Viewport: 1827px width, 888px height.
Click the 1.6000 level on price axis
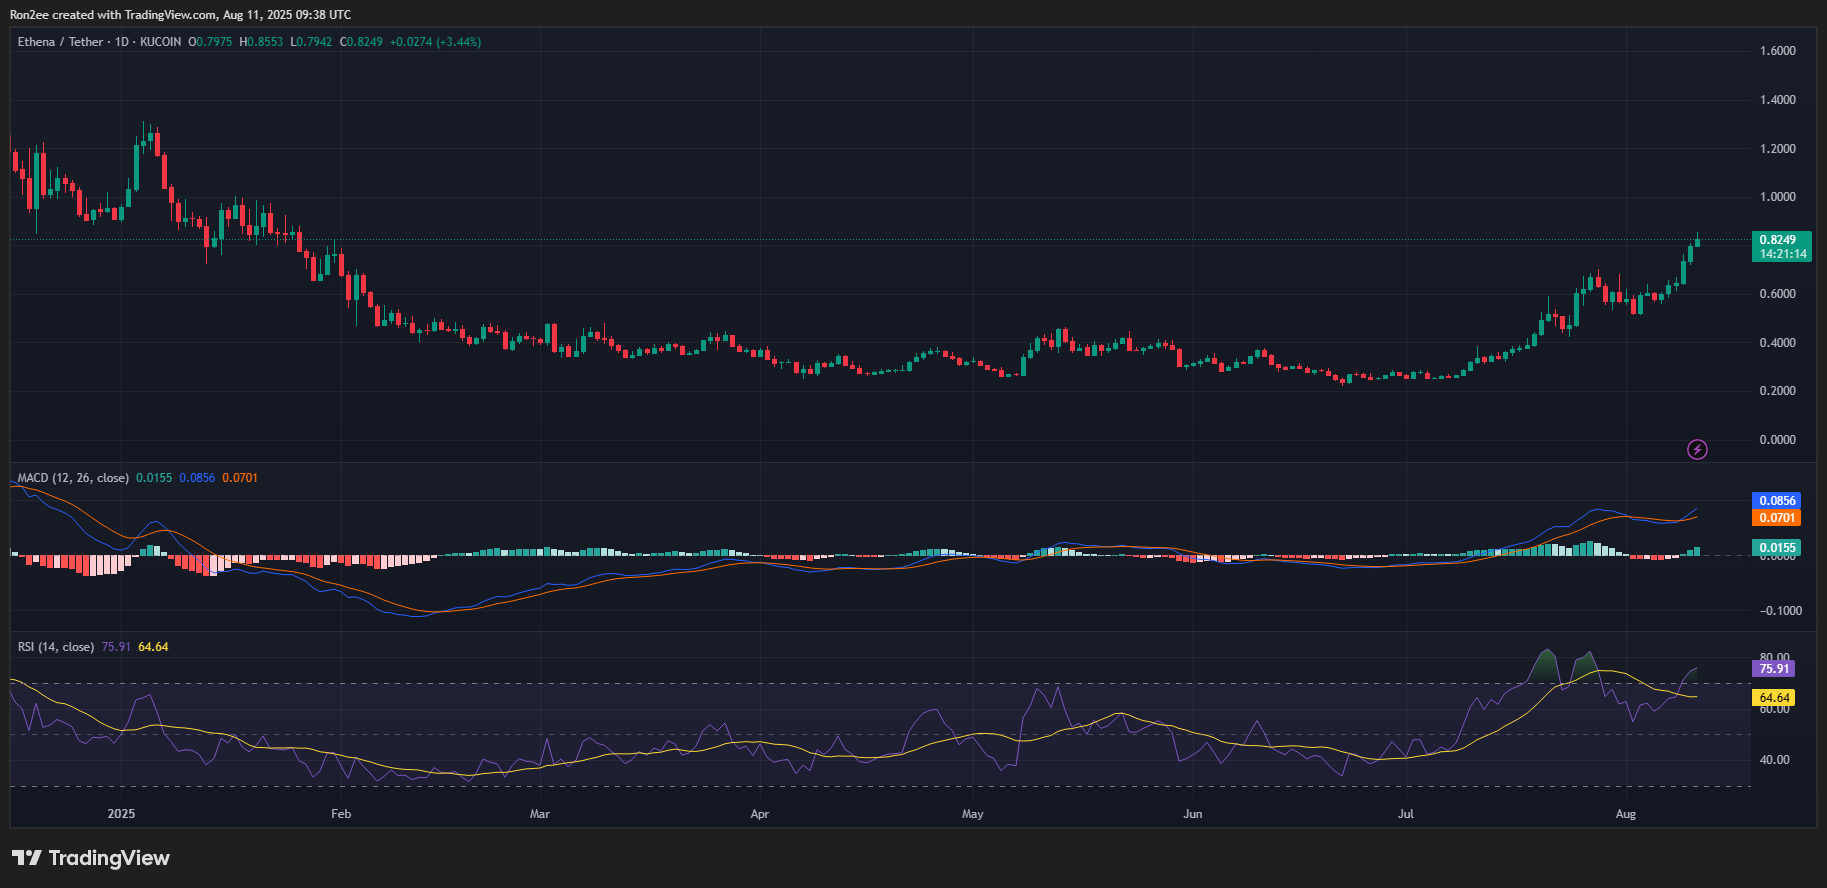(x=1777, y=51)
